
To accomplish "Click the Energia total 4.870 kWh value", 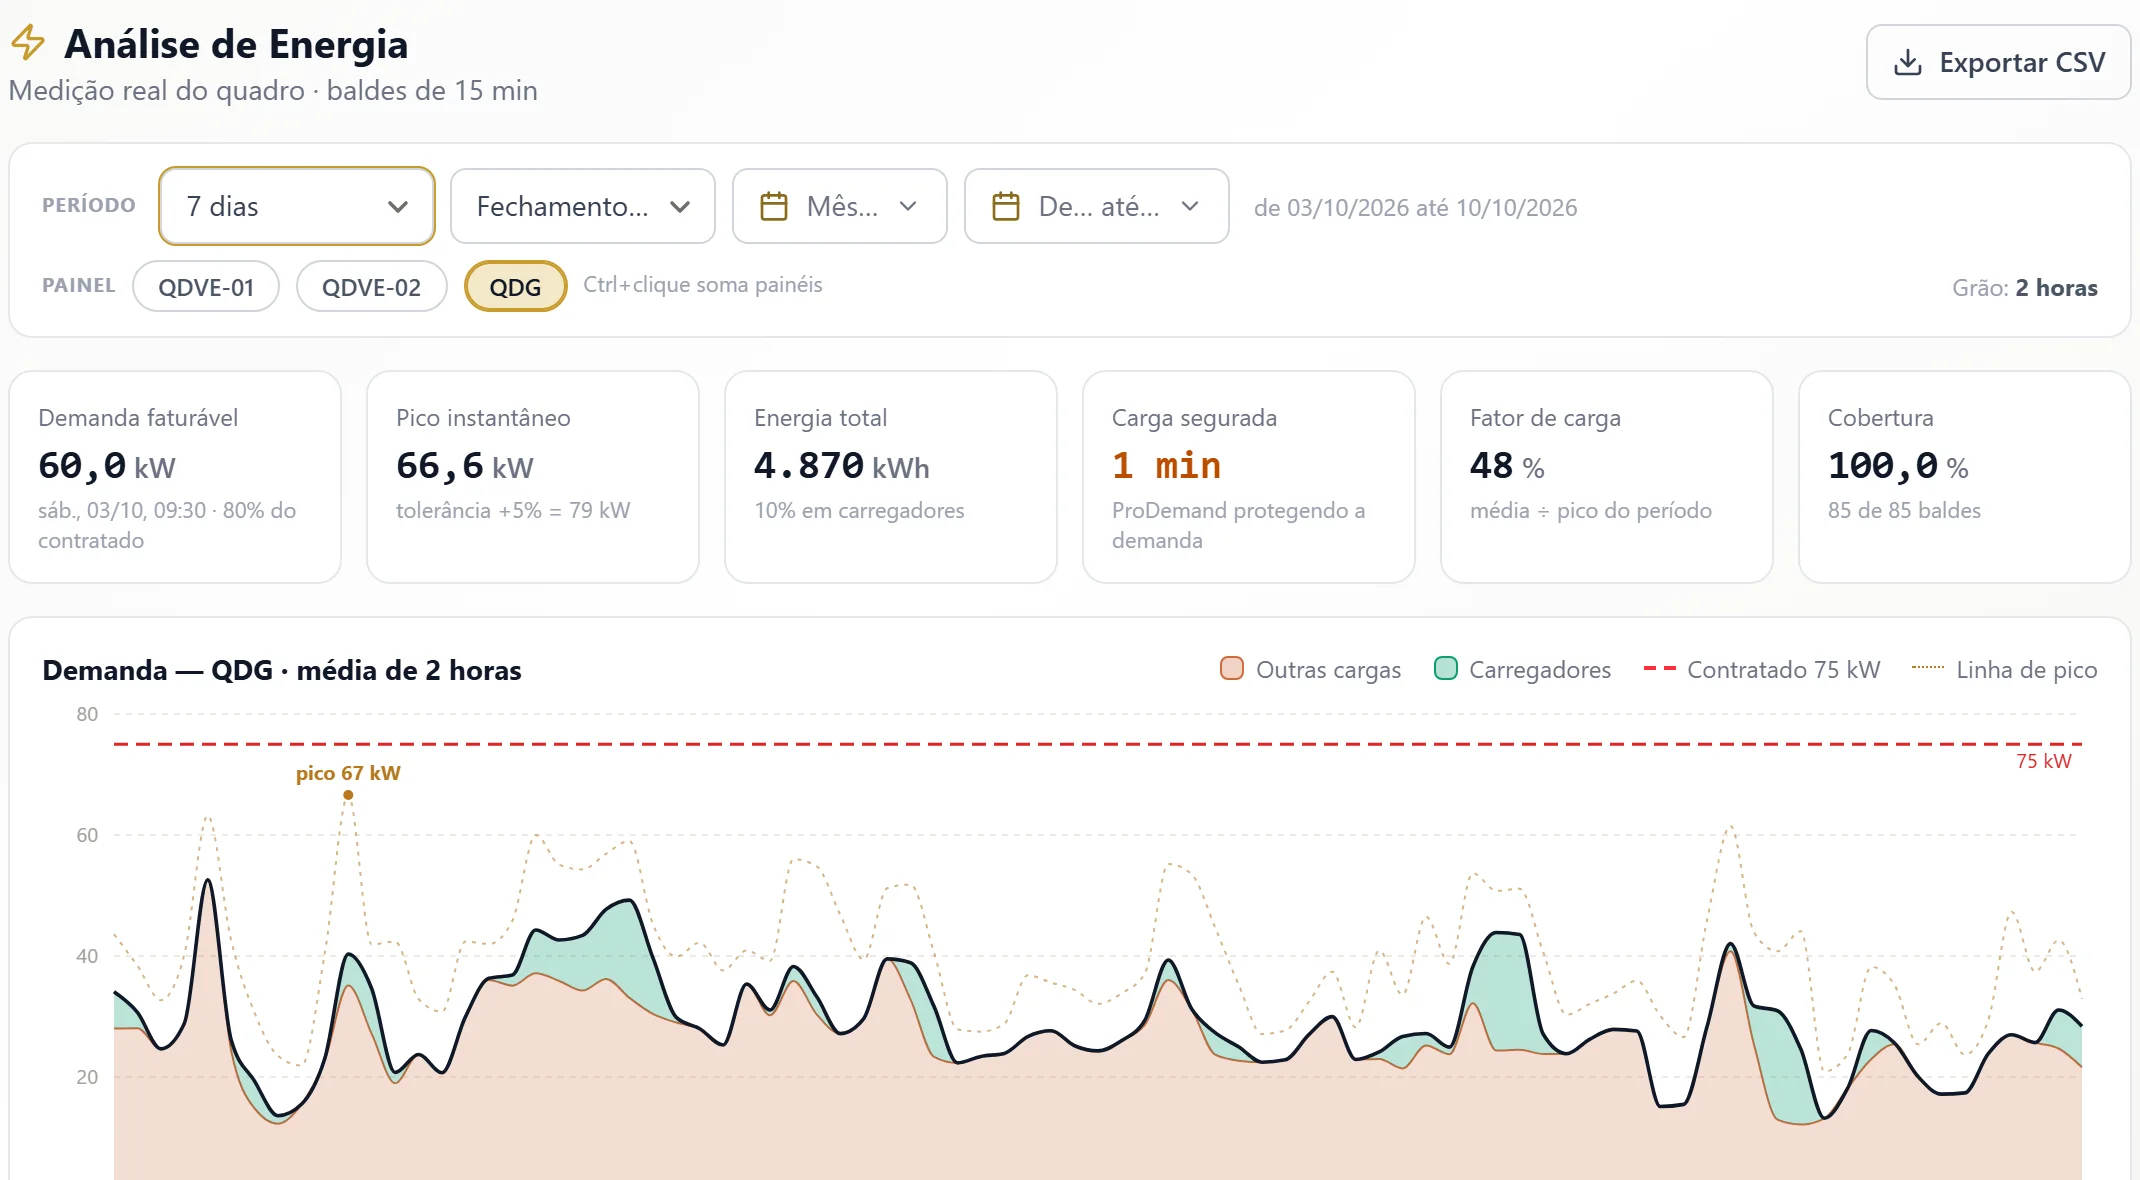I will click(841, 466).
